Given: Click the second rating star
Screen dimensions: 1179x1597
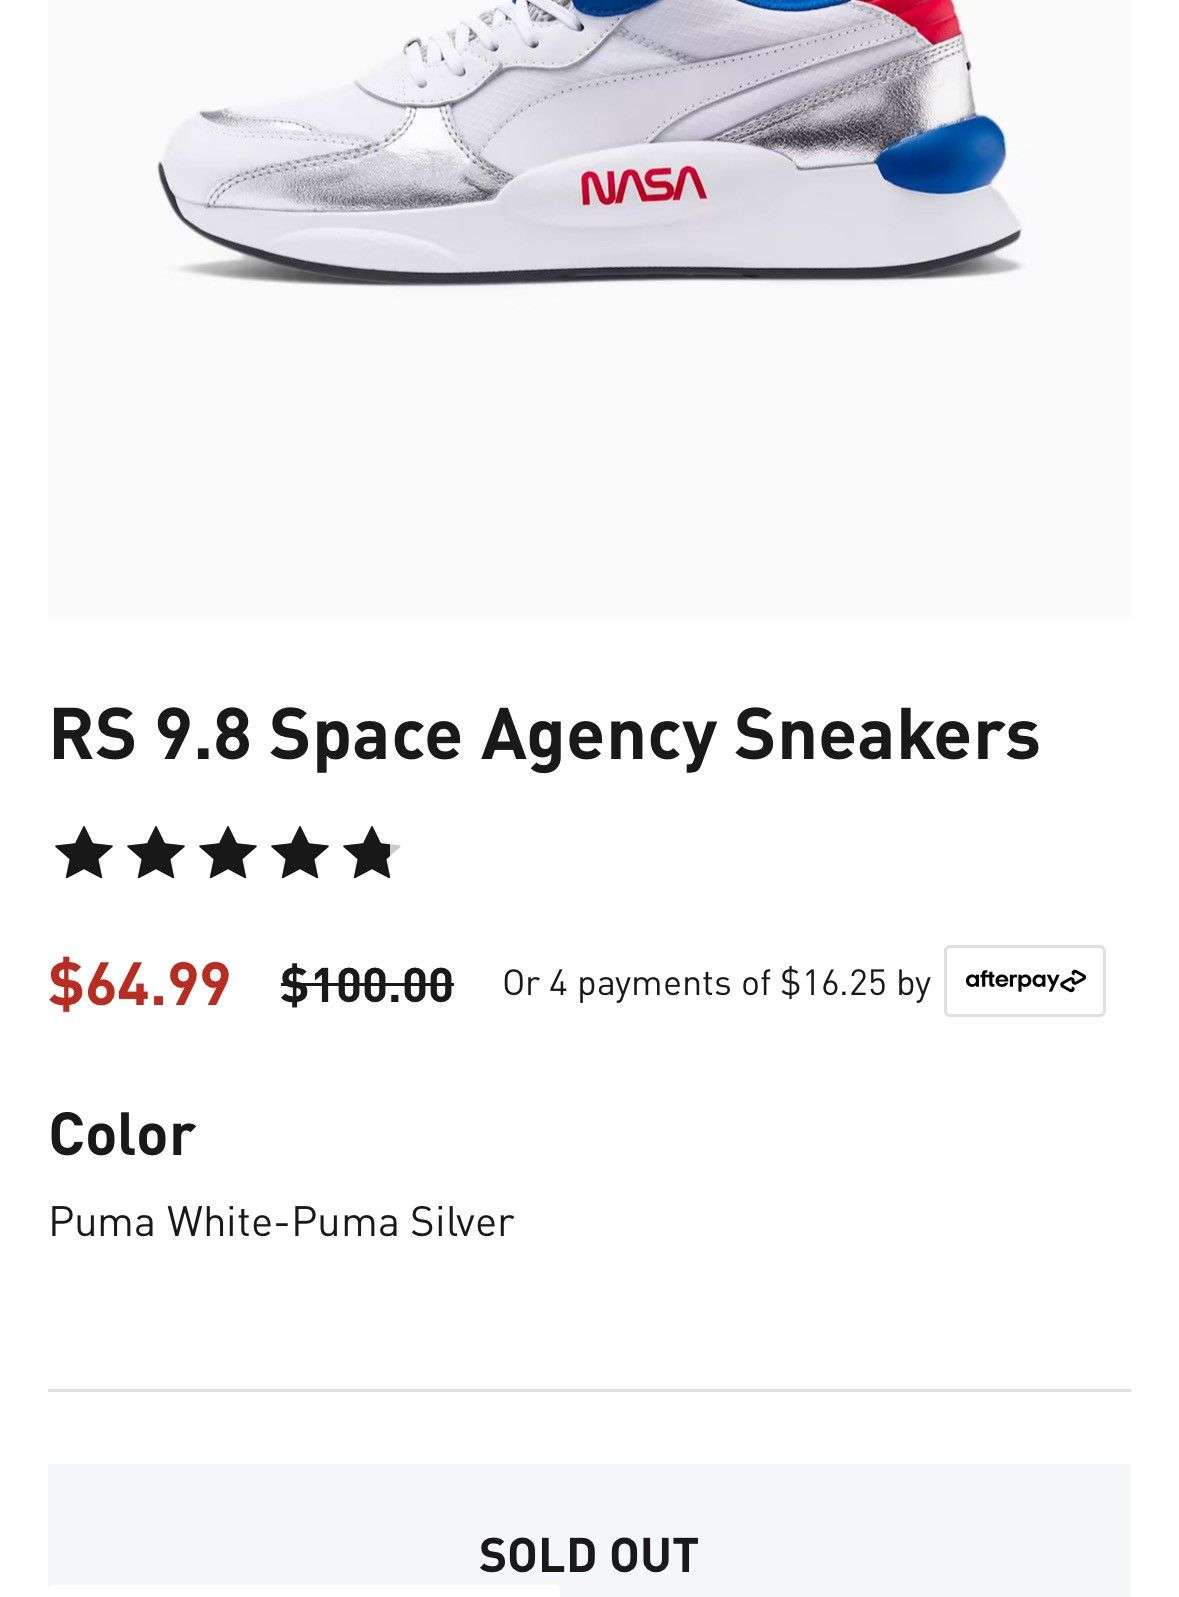Looking at the screenshot, I should pyautogui.click(x=156, y=853).
